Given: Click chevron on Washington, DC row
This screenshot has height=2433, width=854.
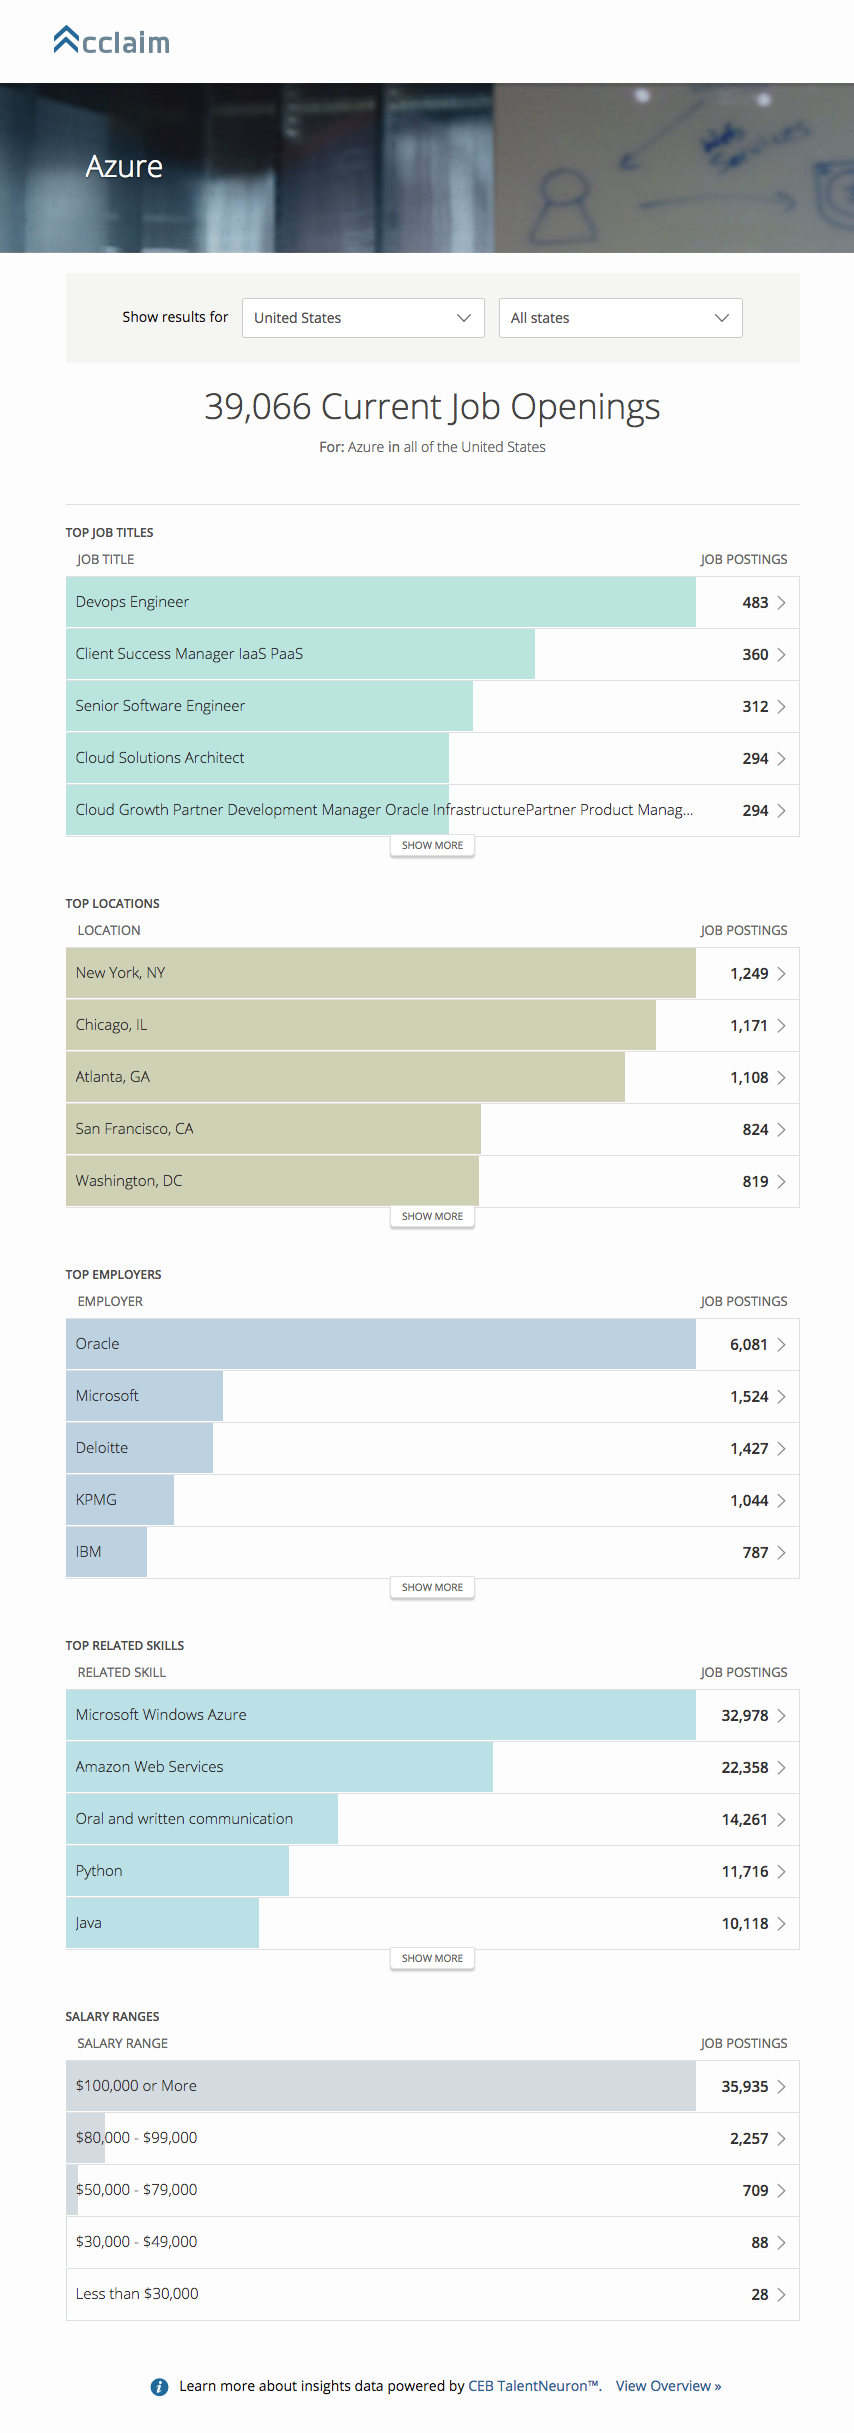Looking at the screenshot, I should 781,1182.
